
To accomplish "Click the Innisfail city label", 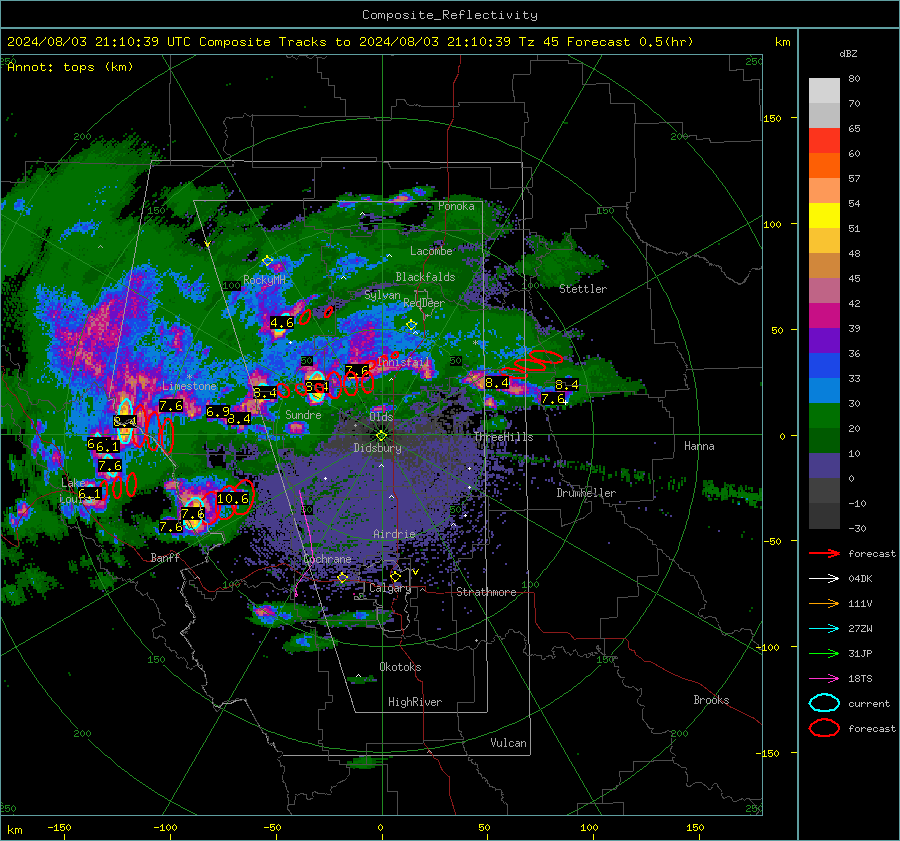I will [403, 362].
